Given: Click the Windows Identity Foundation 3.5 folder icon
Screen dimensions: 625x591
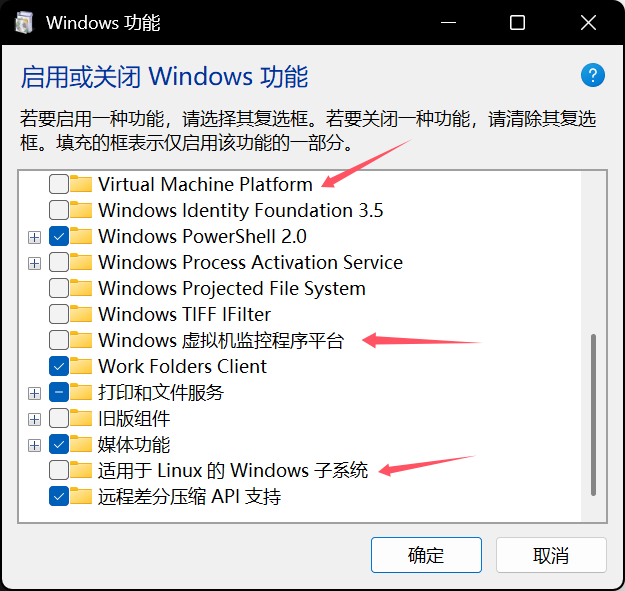Looking at the screenshot, I should pos(81,210).
